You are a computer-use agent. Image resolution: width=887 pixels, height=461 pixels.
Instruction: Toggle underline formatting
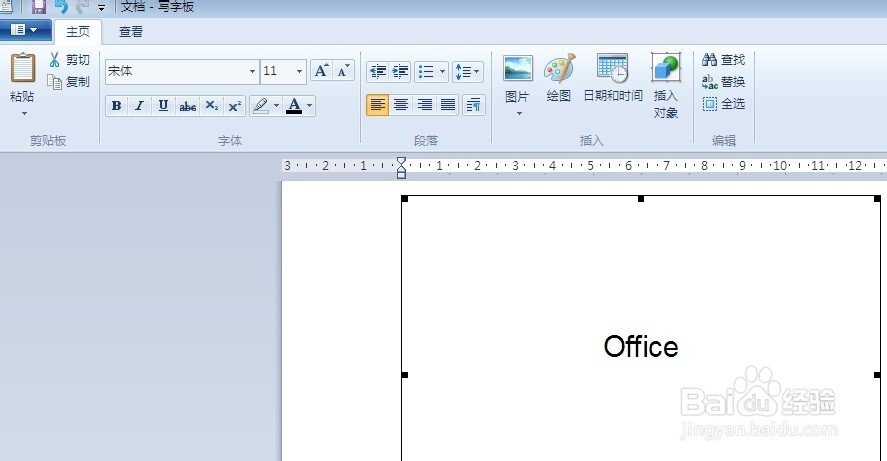pos(163,106)
